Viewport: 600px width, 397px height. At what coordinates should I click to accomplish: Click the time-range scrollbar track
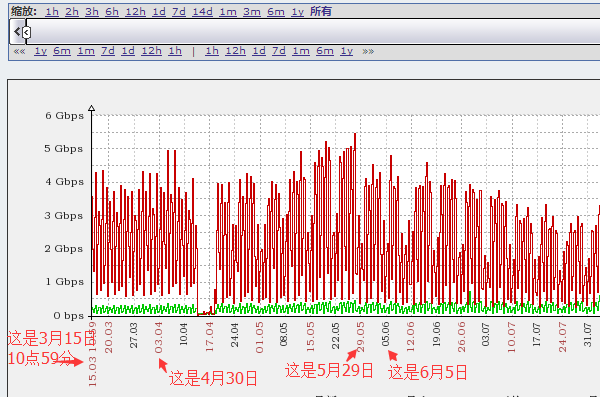(314, 31)
